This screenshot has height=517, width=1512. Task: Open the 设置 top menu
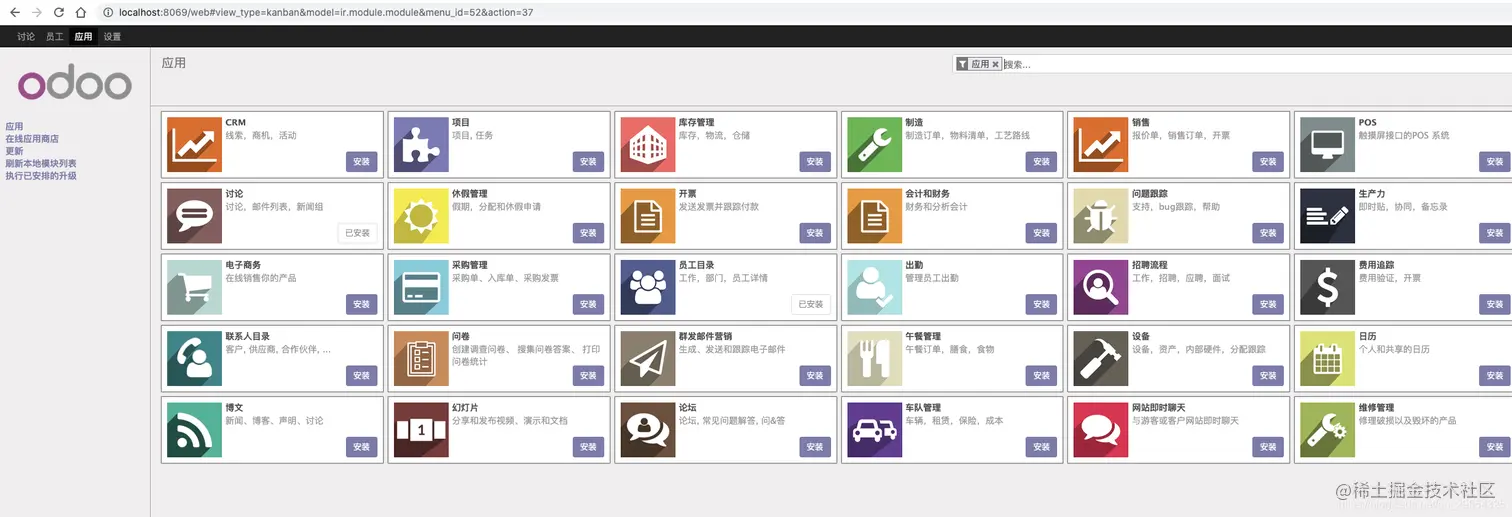(x=112, y=37)
